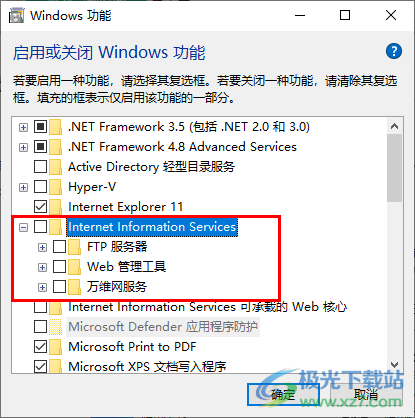Select Microsoft XPS 文档写入程序 in the list
This screenshot has height=418, width=415.
[147, 367]
